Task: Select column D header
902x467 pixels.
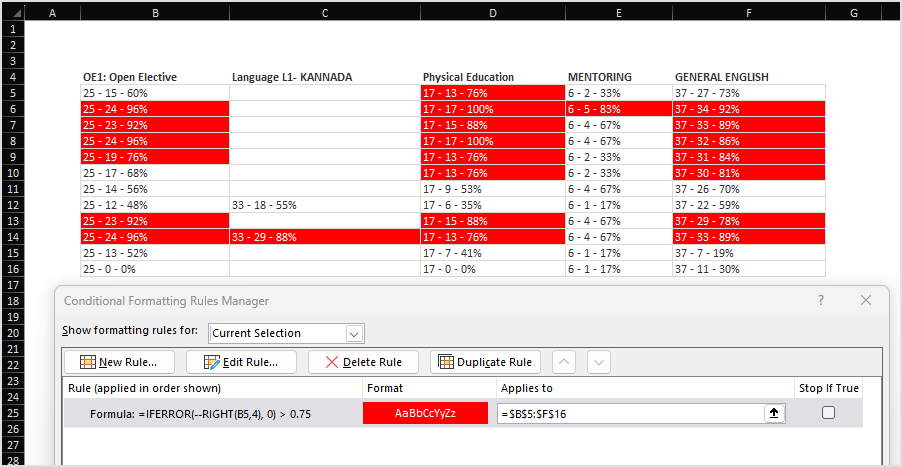Action: (493, 13)
